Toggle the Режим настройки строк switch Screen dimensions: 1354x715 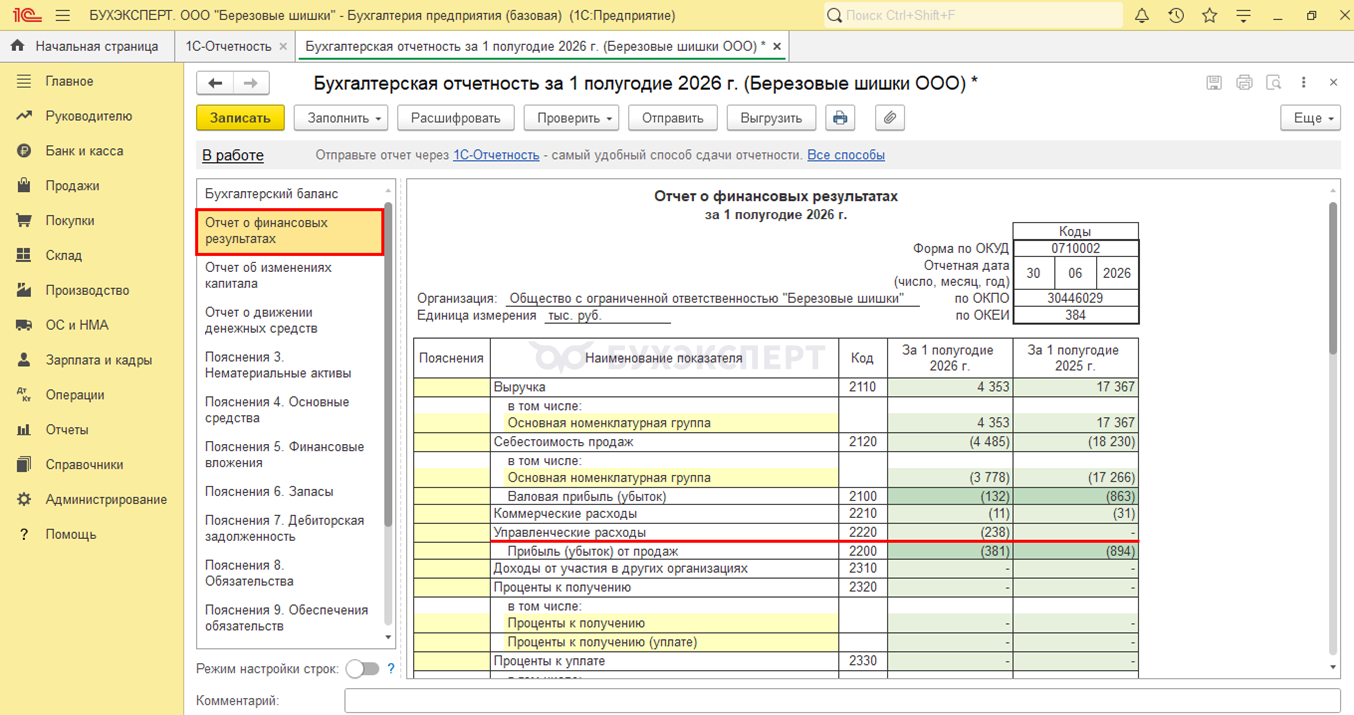(x=362, y=669)
